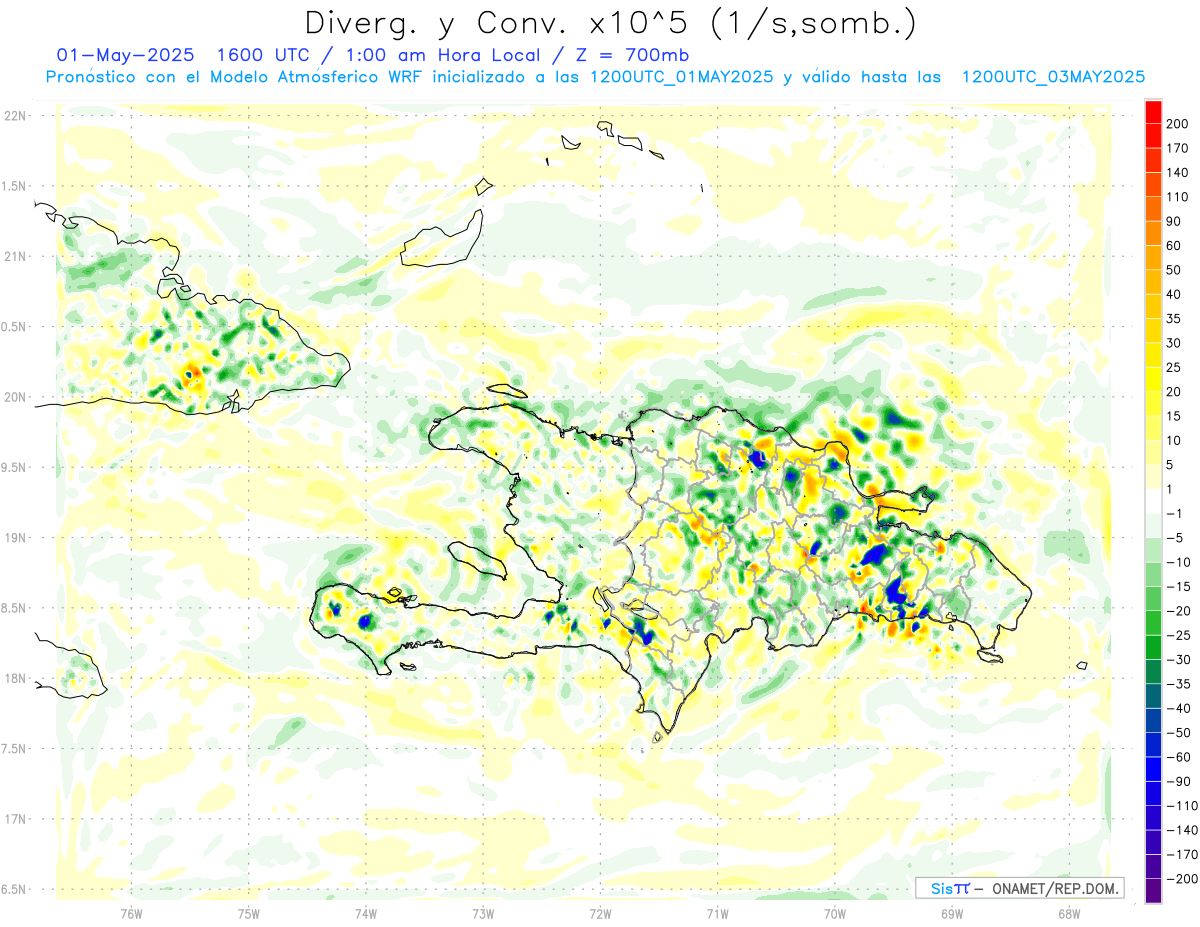The width and height of the screenshot is (1200, 927).
Task: Click the green swatch between -25 and -30
Action: pyautogui.click(x=1153, y=648)
